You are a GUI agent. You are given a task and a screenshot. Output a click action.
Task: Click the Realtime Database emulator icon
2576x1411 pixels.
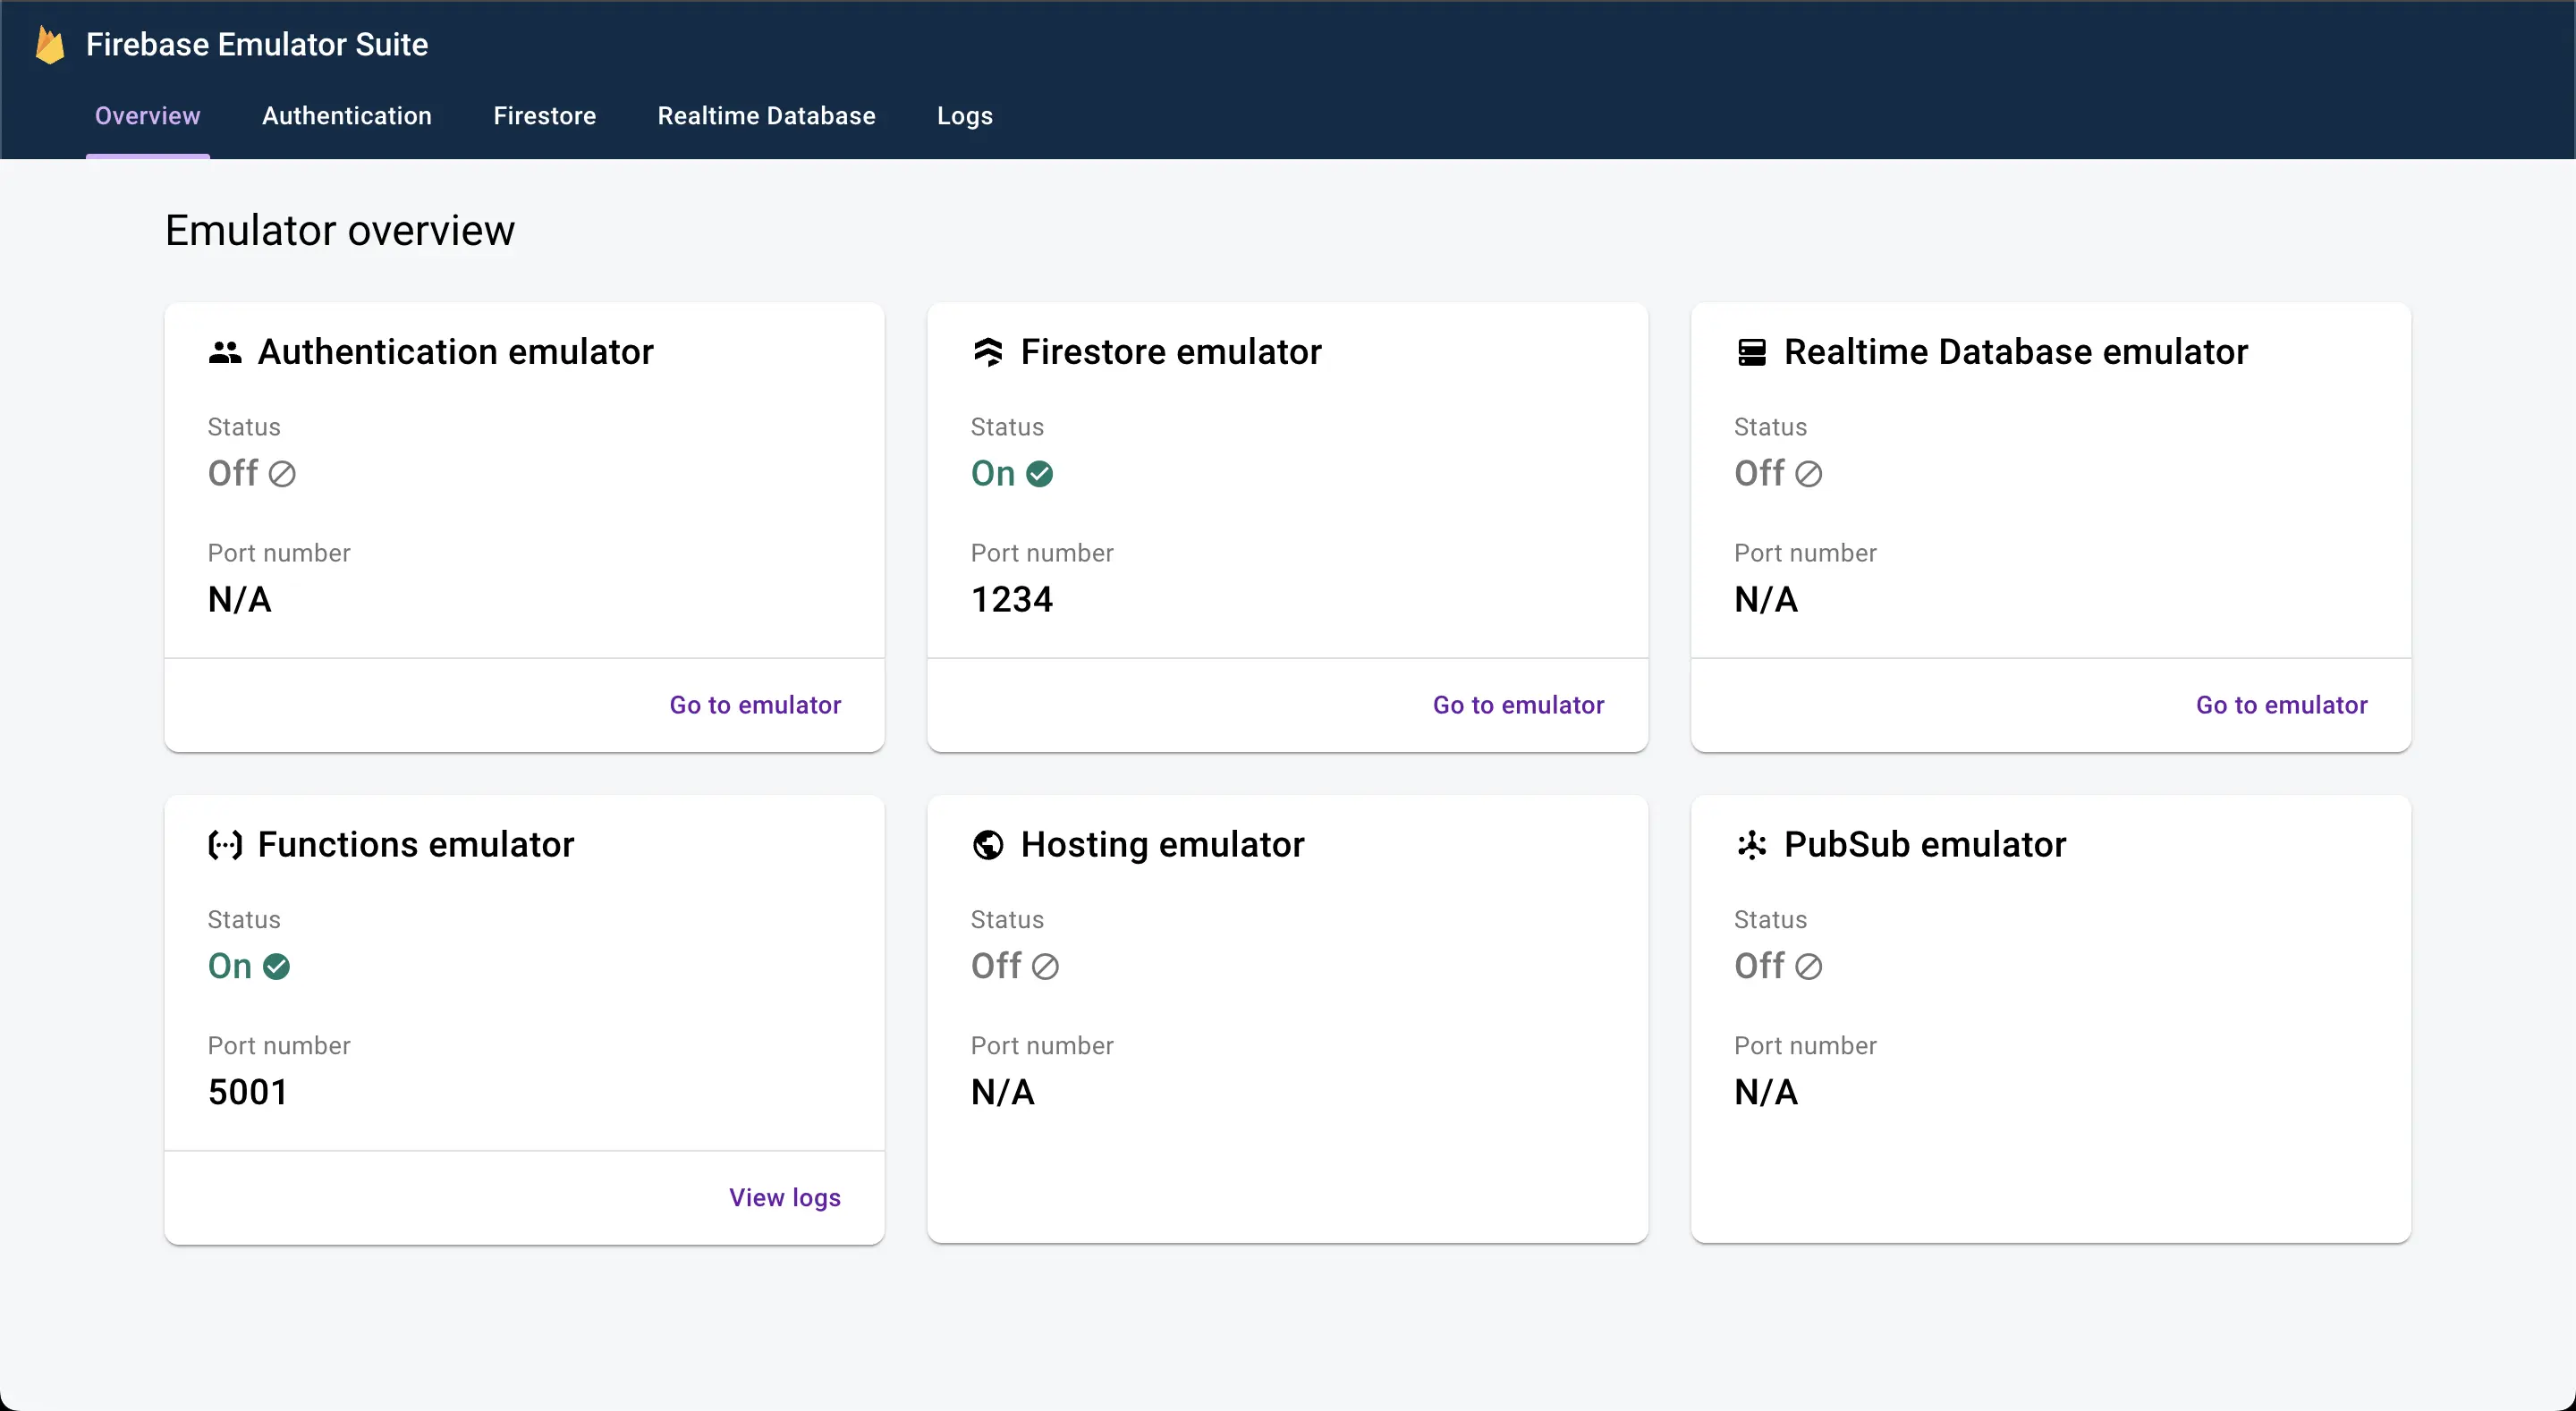coord(1751,351)
